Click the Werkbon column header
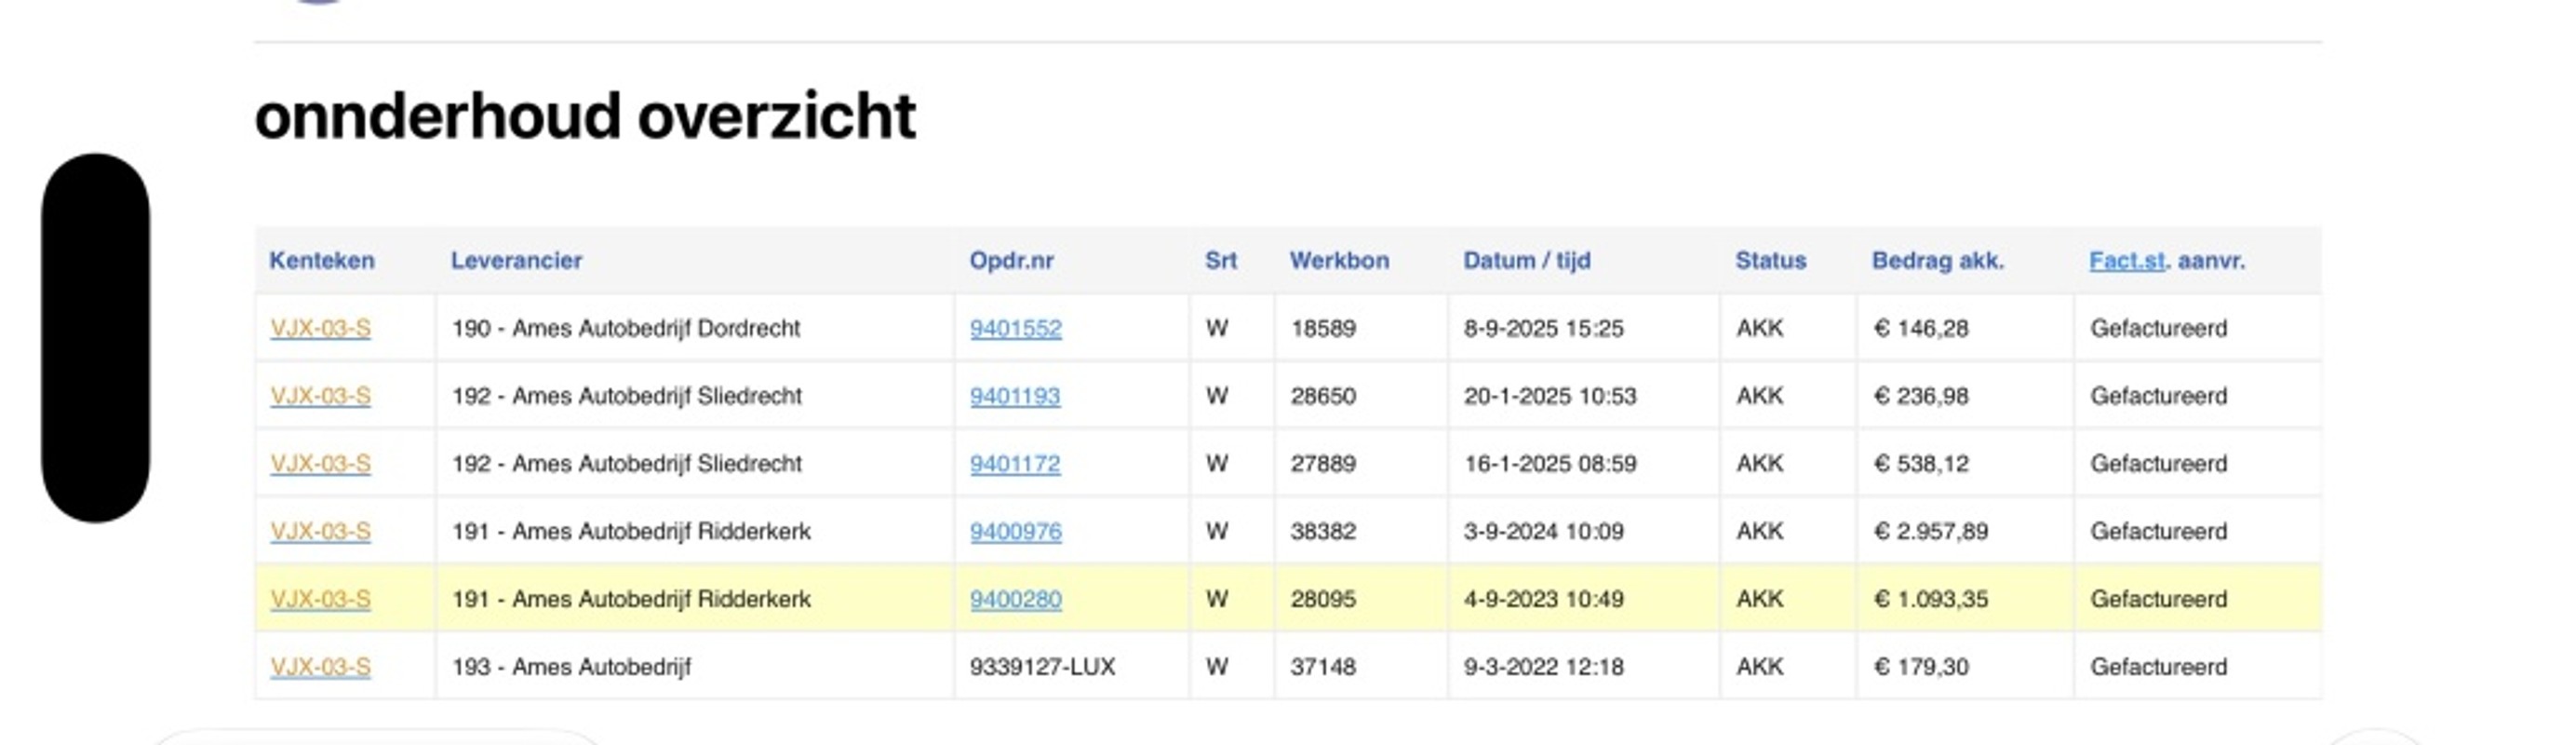The height and width of the screenshot is (745, 2576). pyautogui.click(x=1339, y=261)
